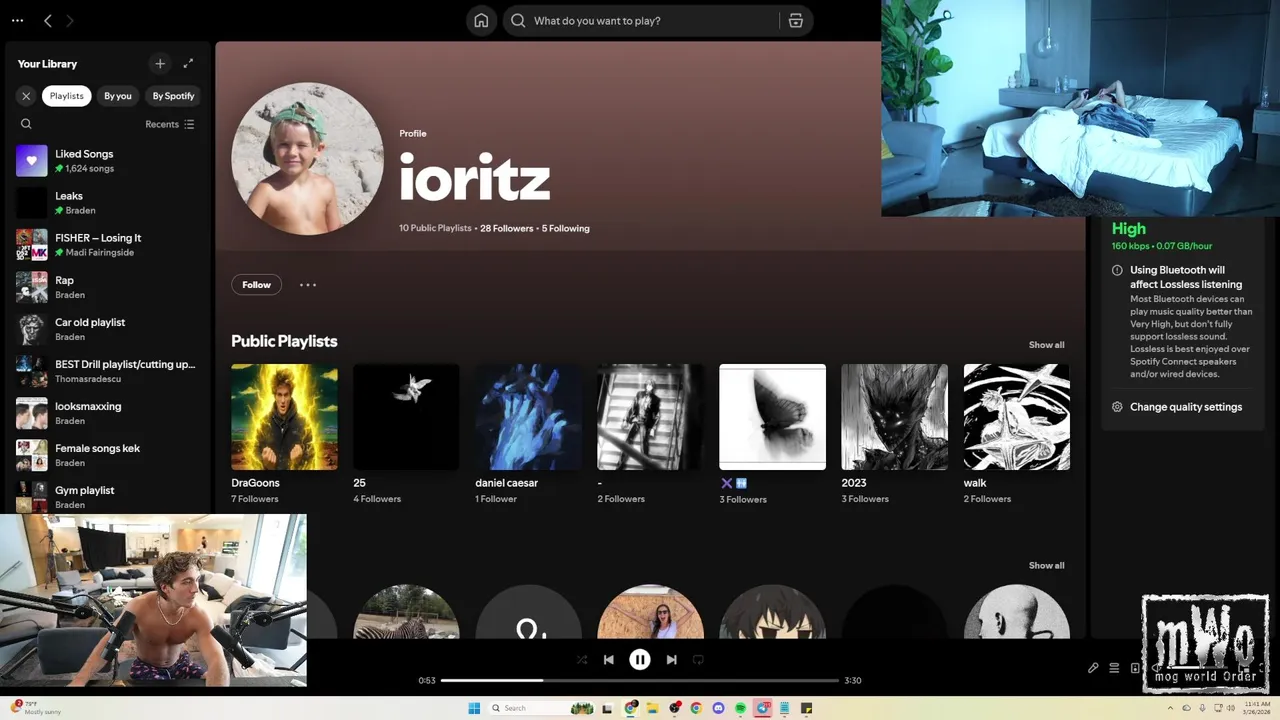The width and height of the screenshot is (1280, 720).
Task: Open File Explorer from the taskbar
Action: tap(653, 708)
